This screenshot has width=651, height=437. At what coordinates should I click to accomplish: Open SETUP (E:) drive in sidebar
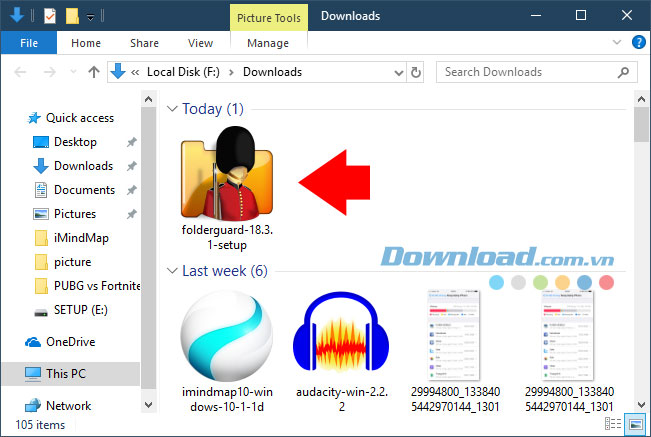point(71,310)
